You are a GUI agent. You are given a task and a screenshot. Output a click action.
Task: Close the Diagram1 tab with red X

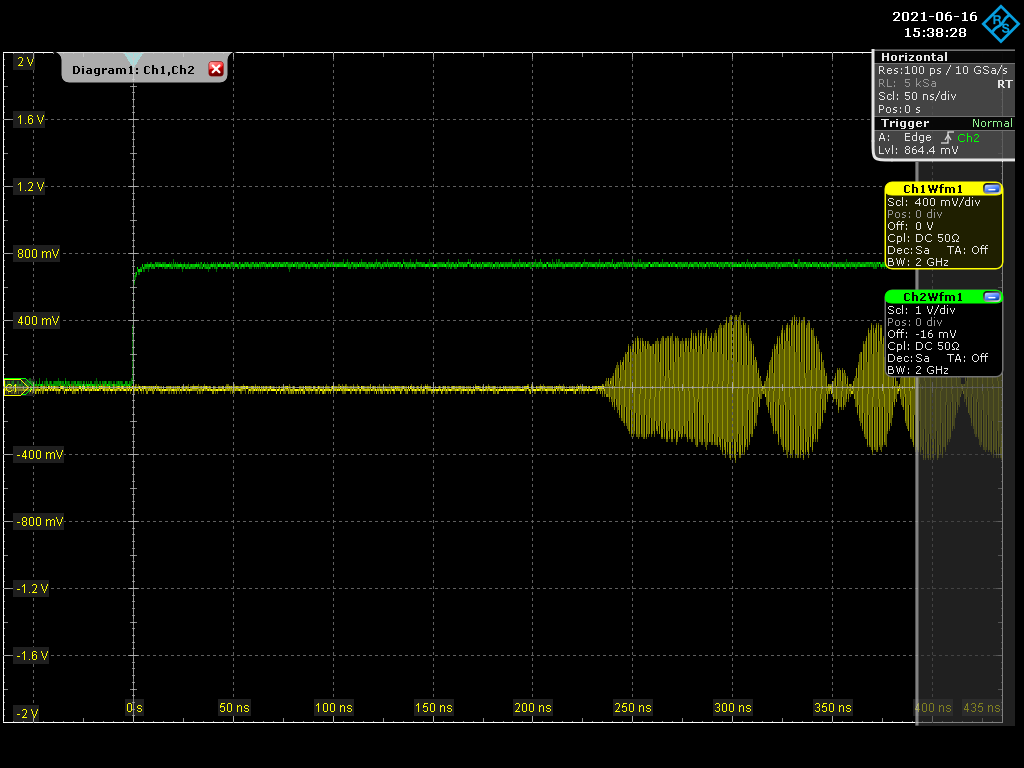click(x=215, y=69)
